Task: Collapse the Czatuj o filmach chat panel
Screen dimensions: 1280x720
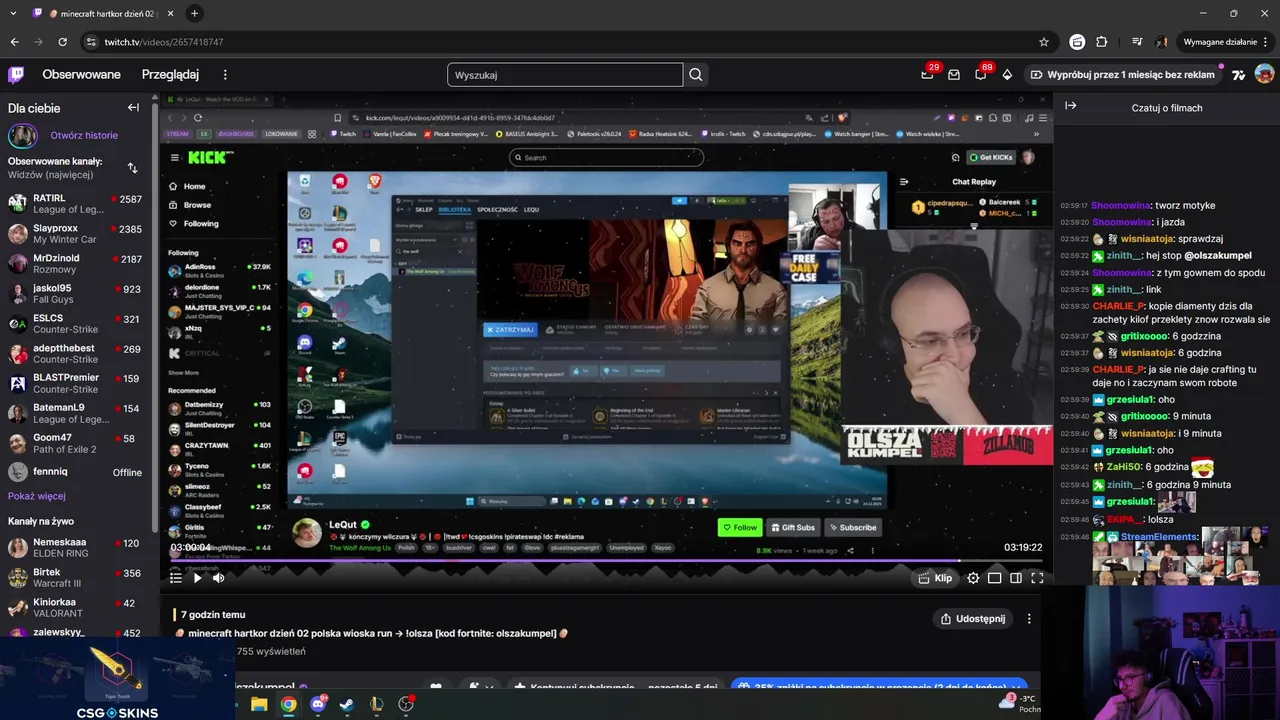Action: pos(1071,106)
